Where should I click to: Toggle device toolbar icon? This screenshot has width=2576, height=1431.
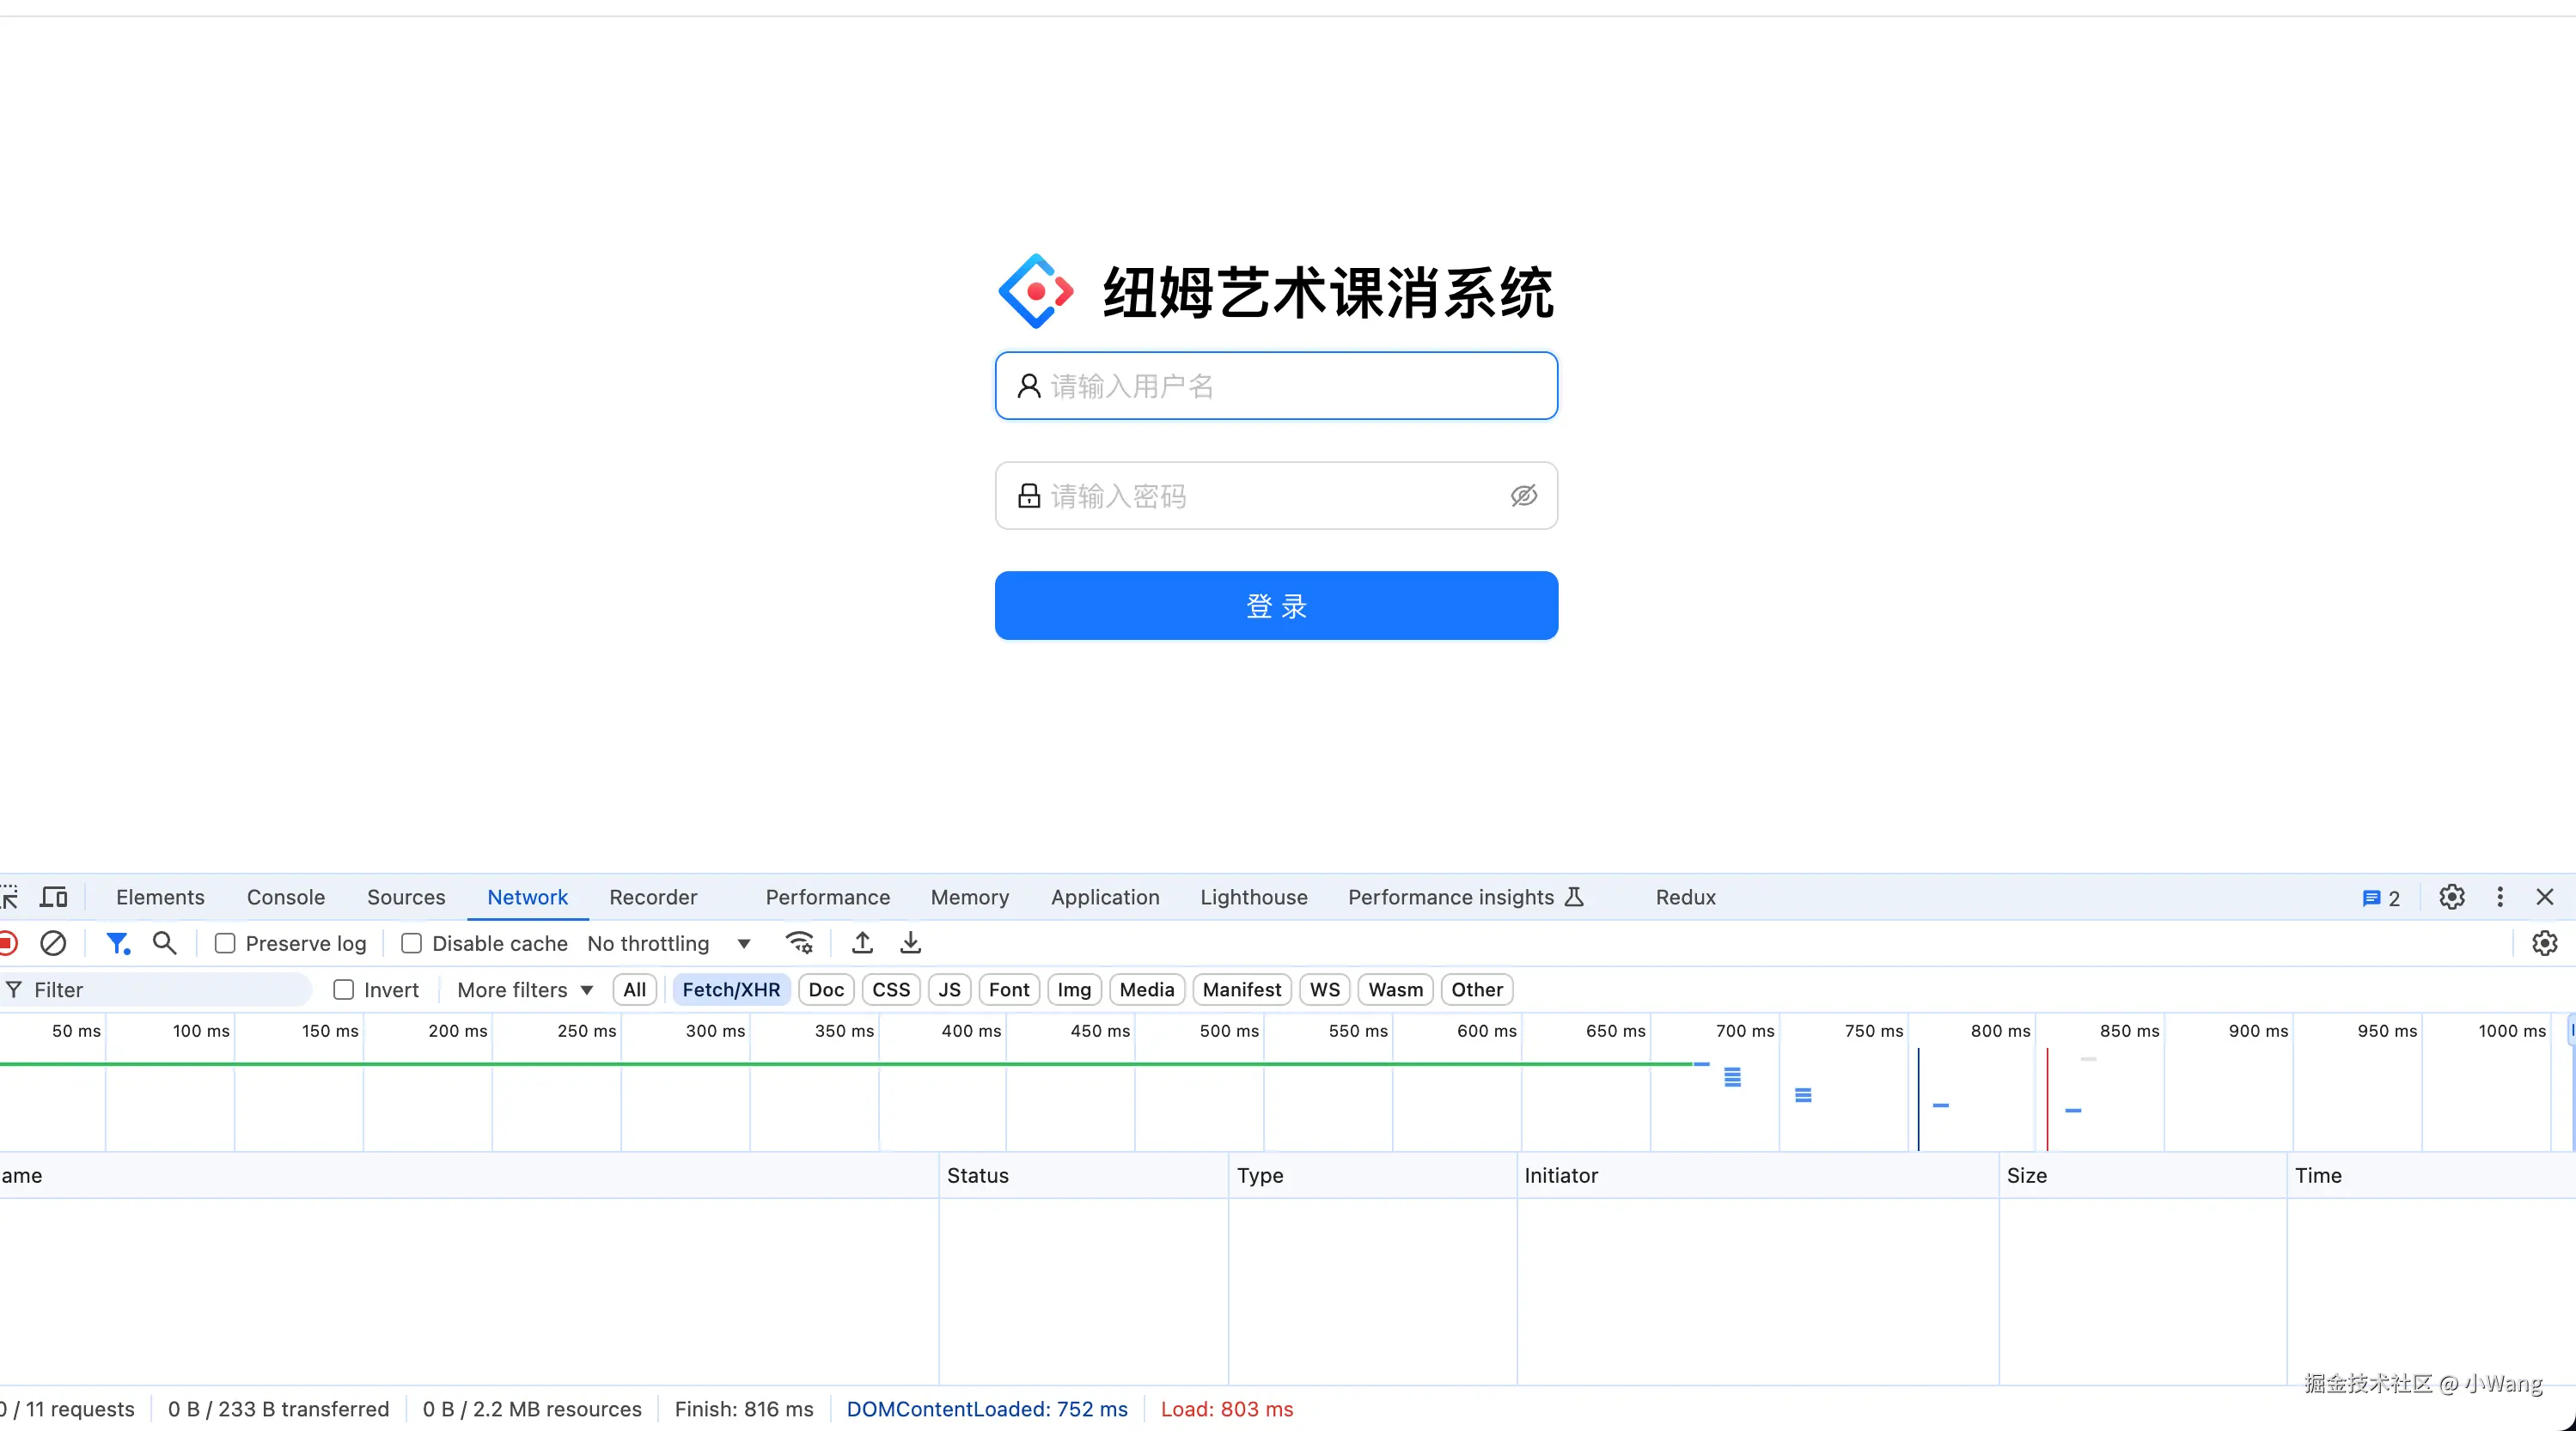pyautogui.click(x=53, y=897)
